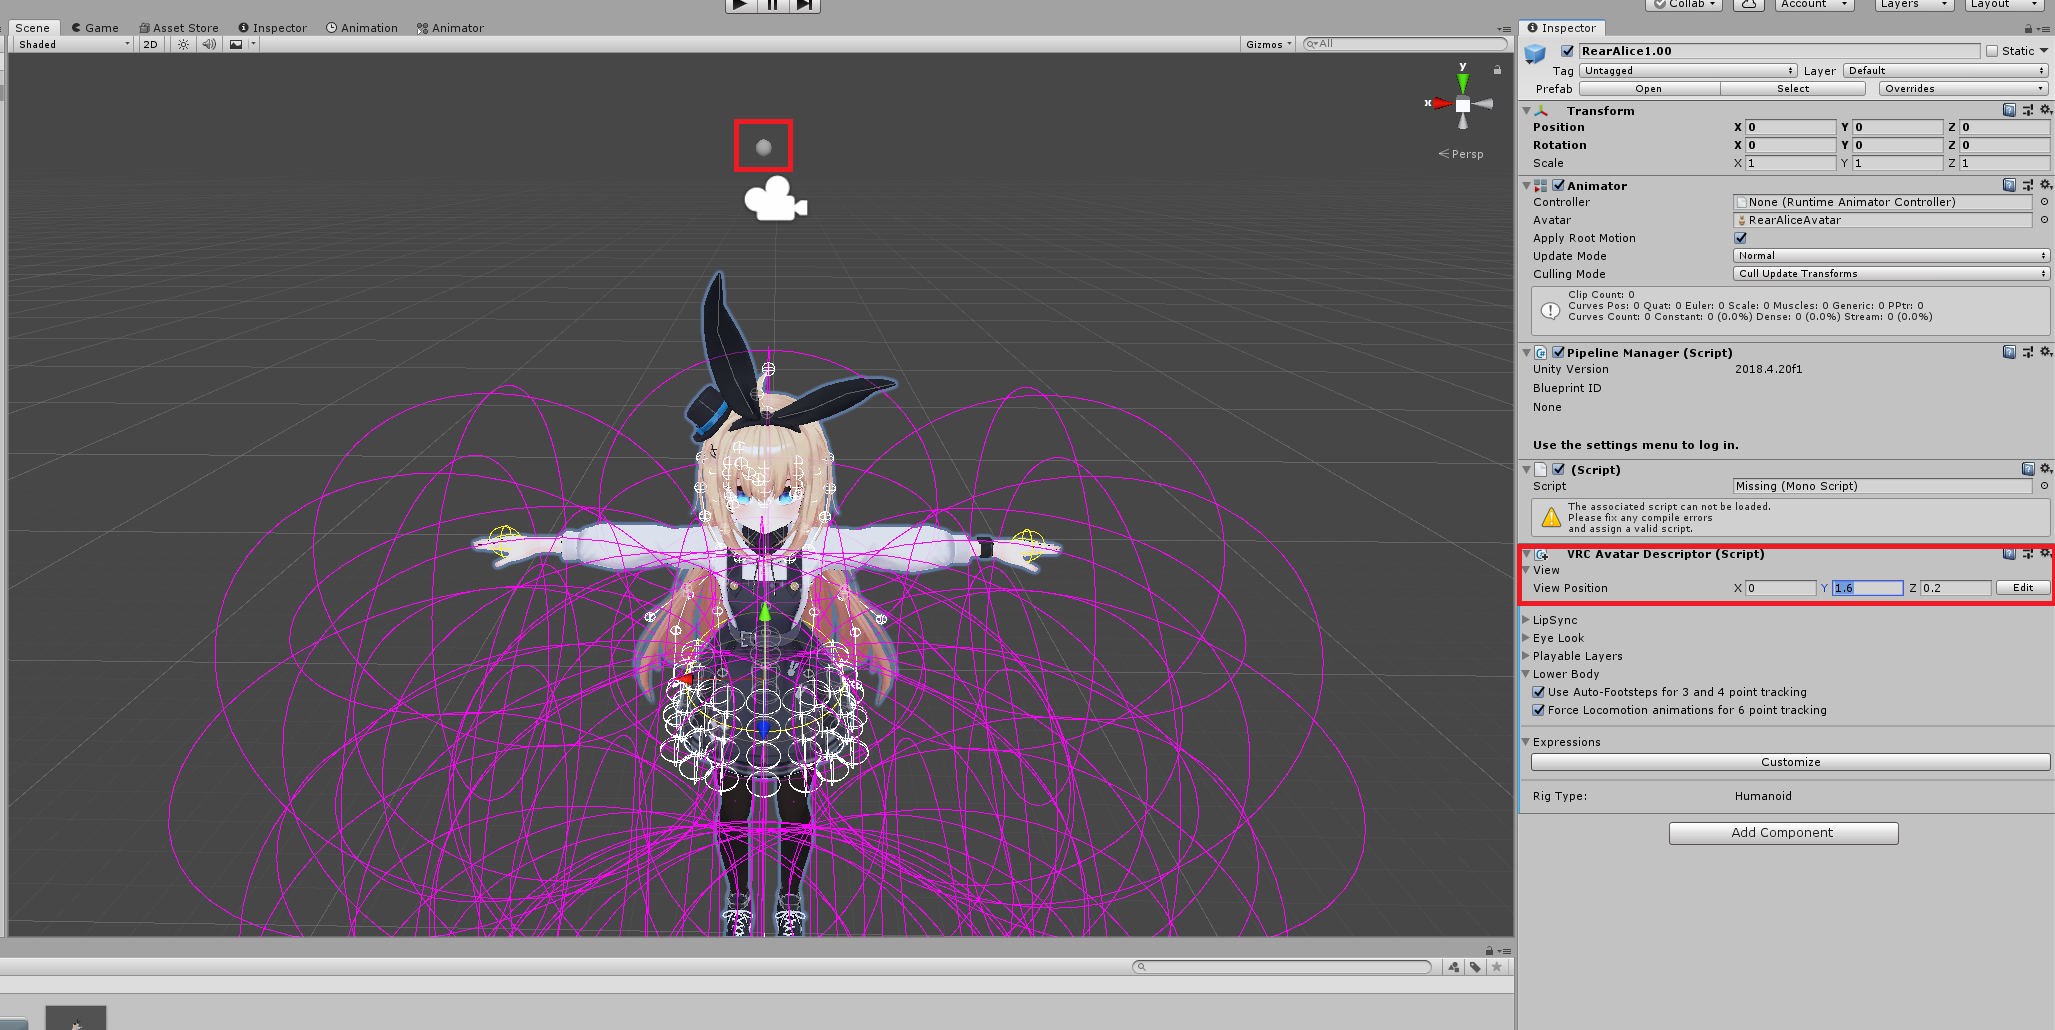Click Scale Z field
Image resolution: width=2055 pixels, height=1030 pixels.
tap(2004, 163)
